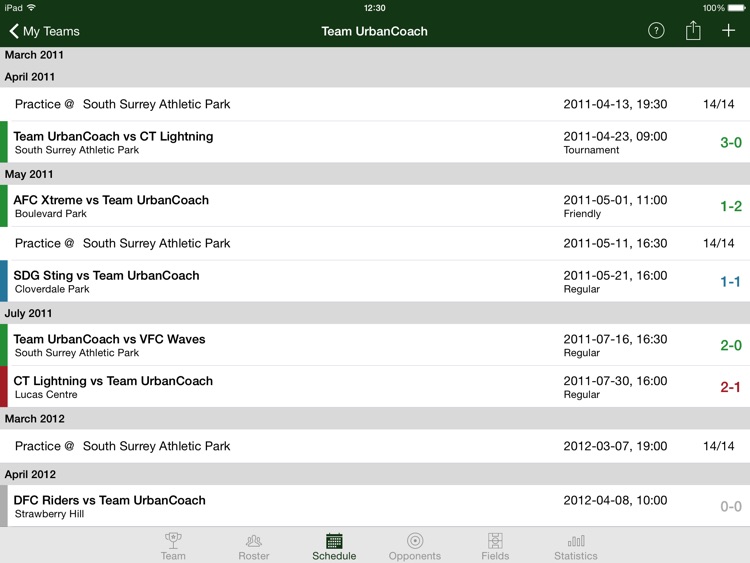The height and width of the screenshot is (563, 750).
Task: Open Practice on 2012-03-07
Action: tap(375, 446)
